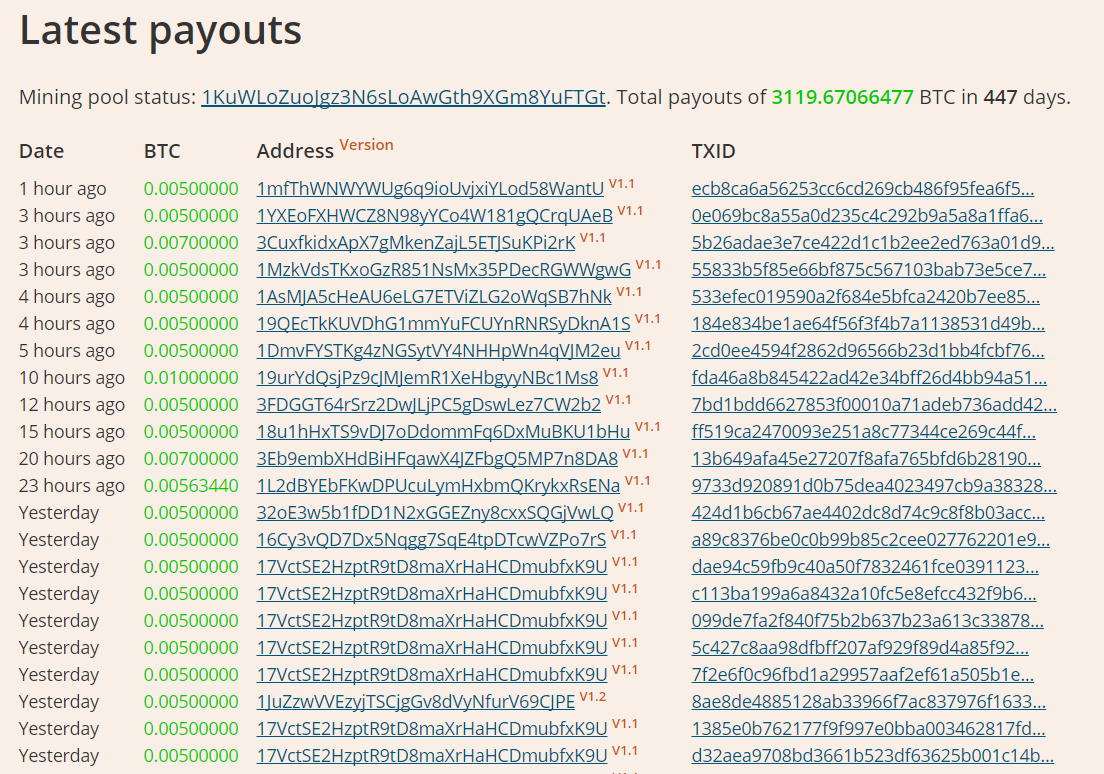
Task: Open TXID d32aea9708bd3661b523df63625b001c14b...
Action: [872, 756]
